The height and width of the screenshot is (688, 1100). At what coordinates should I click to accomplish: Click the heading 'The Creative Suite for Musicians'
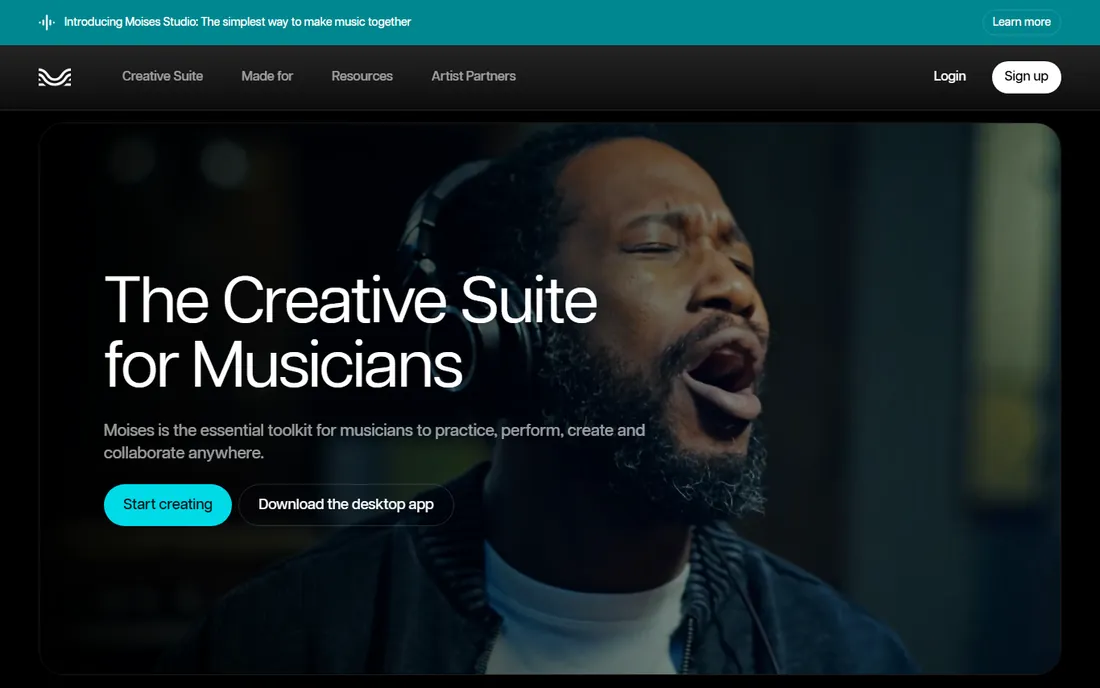[x=351, y=332]
